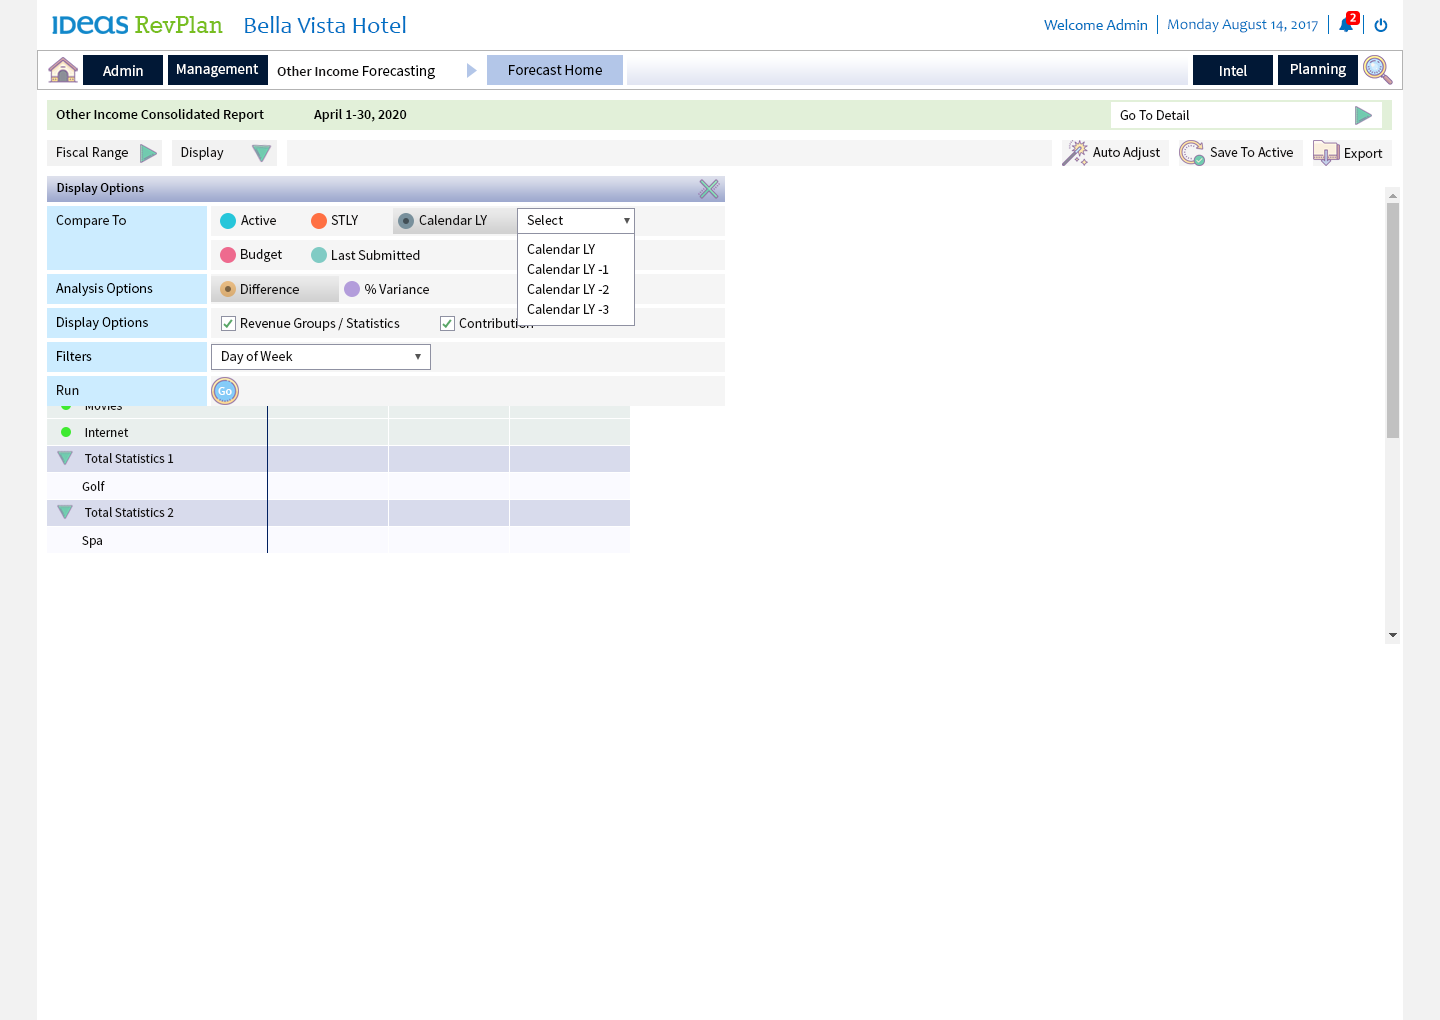Choose Calendar LY -2 from the list
This screenshot has height=1020, width=1440.
point(568,290)
